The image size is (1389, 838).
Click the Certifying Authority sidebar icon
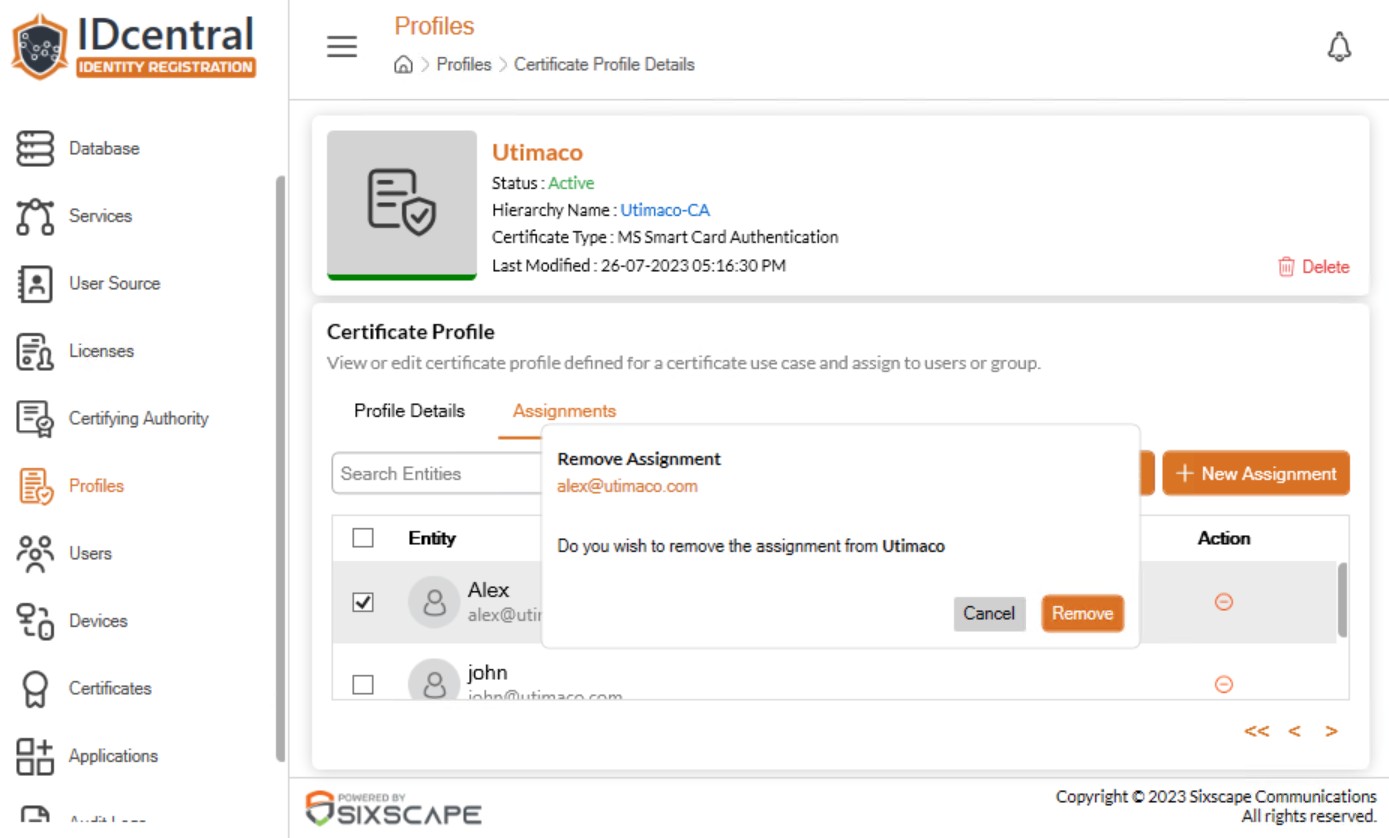click(34, 419)
